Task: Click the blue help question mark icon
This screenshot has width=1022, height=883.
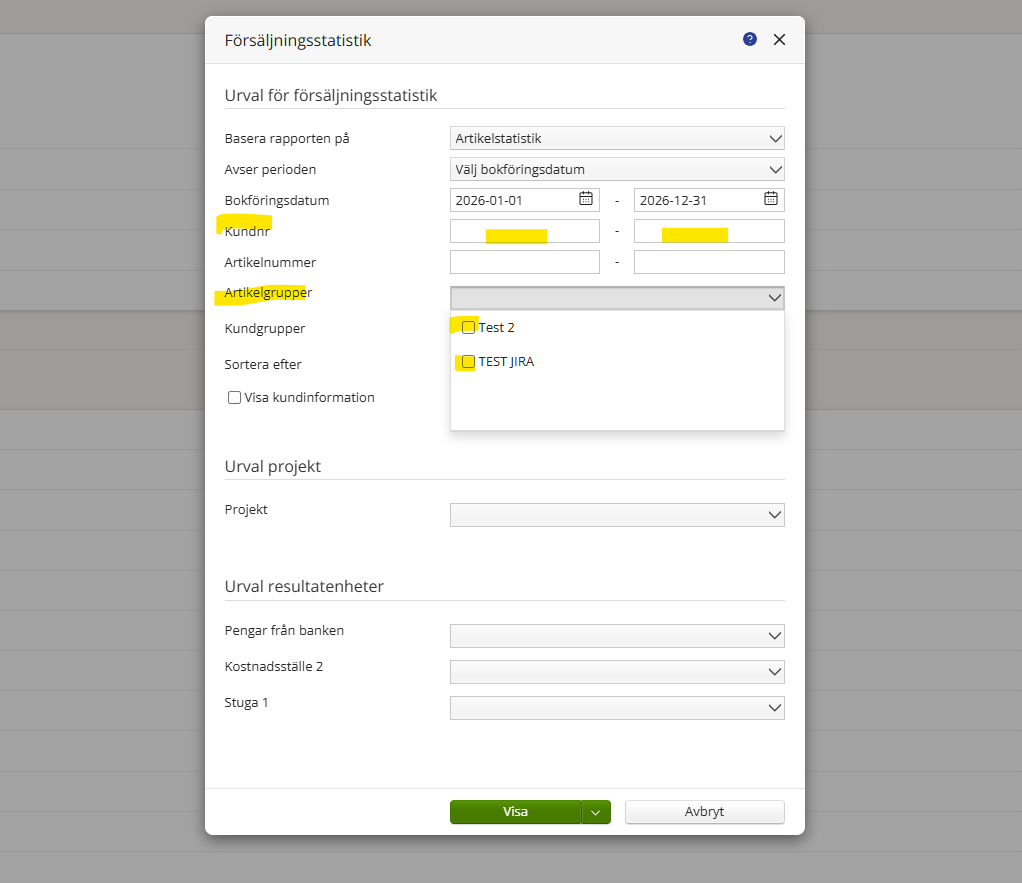Action: click(x=750, y=40)
